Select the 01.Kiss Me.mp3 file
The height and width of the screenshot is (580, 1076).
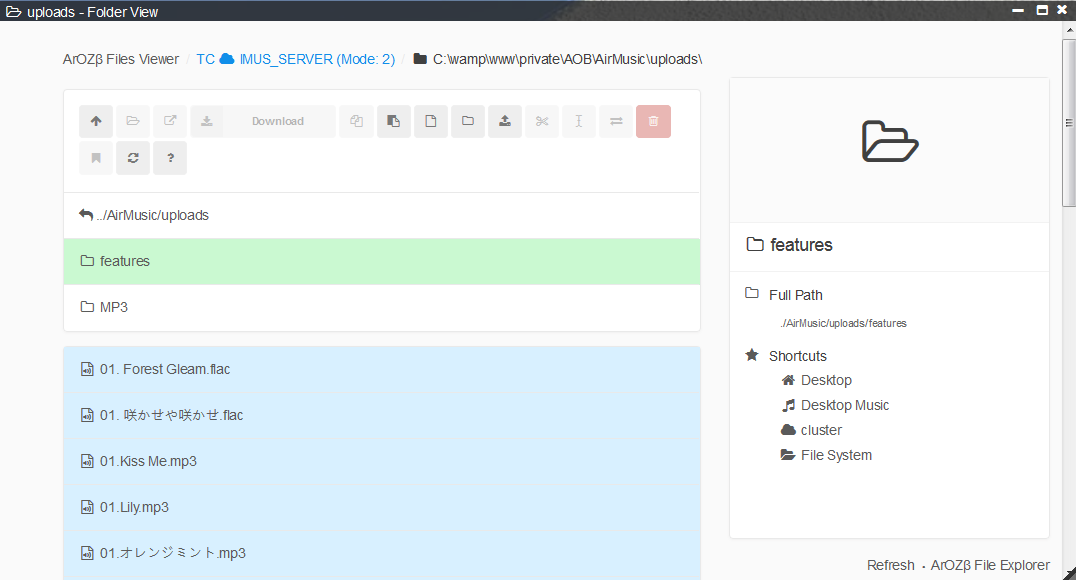tap(148, 461)
